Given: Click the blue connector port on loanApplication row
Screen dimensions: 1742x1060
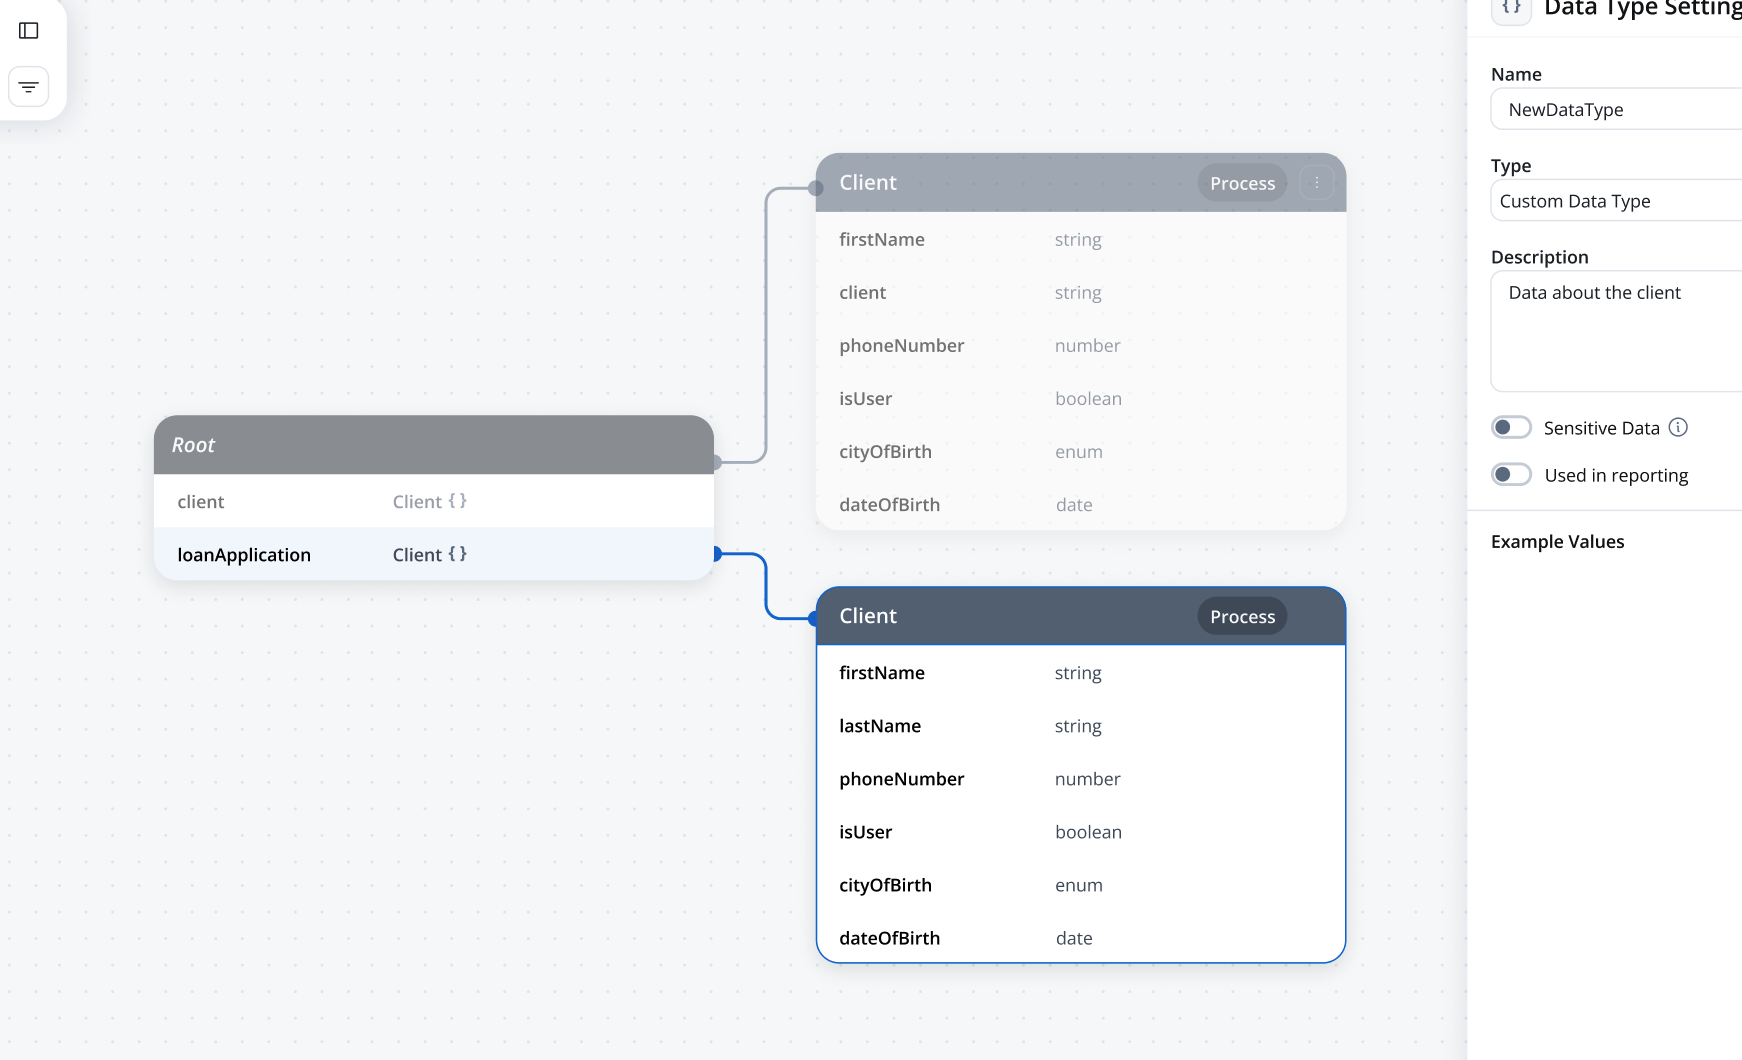Looking at the screenshot, I should pos(716,554).
